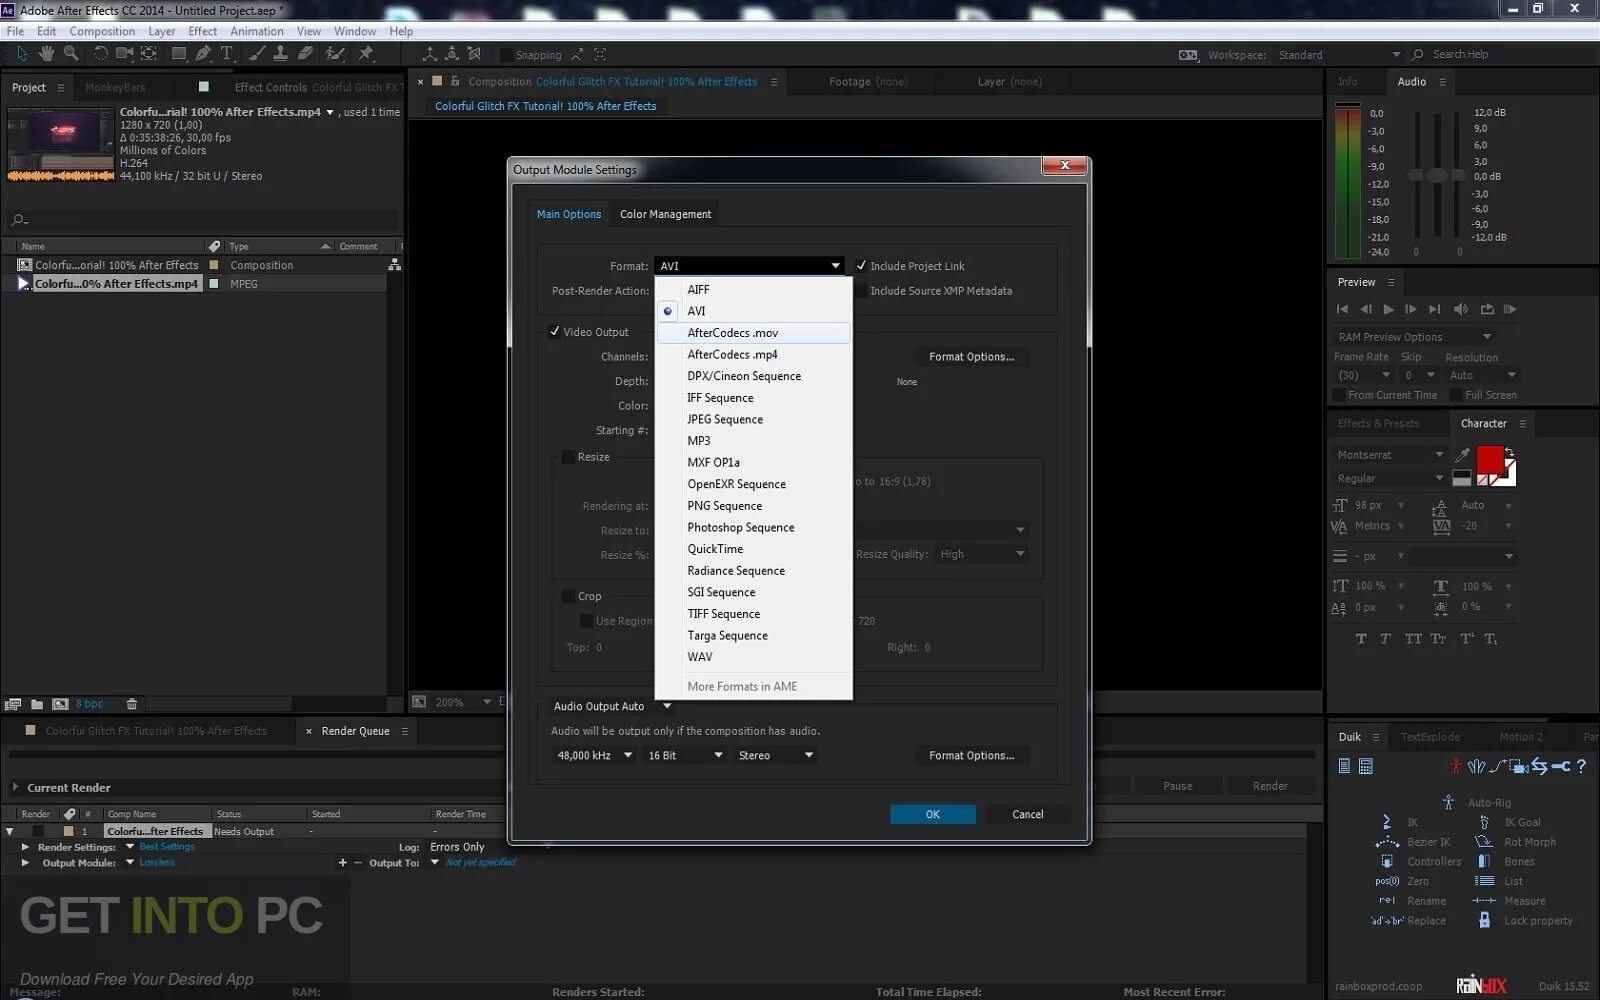Screen dimensions: 1600x1000
Task: Open the Montserrat font family dropdown
Action: coord(1390,455)
